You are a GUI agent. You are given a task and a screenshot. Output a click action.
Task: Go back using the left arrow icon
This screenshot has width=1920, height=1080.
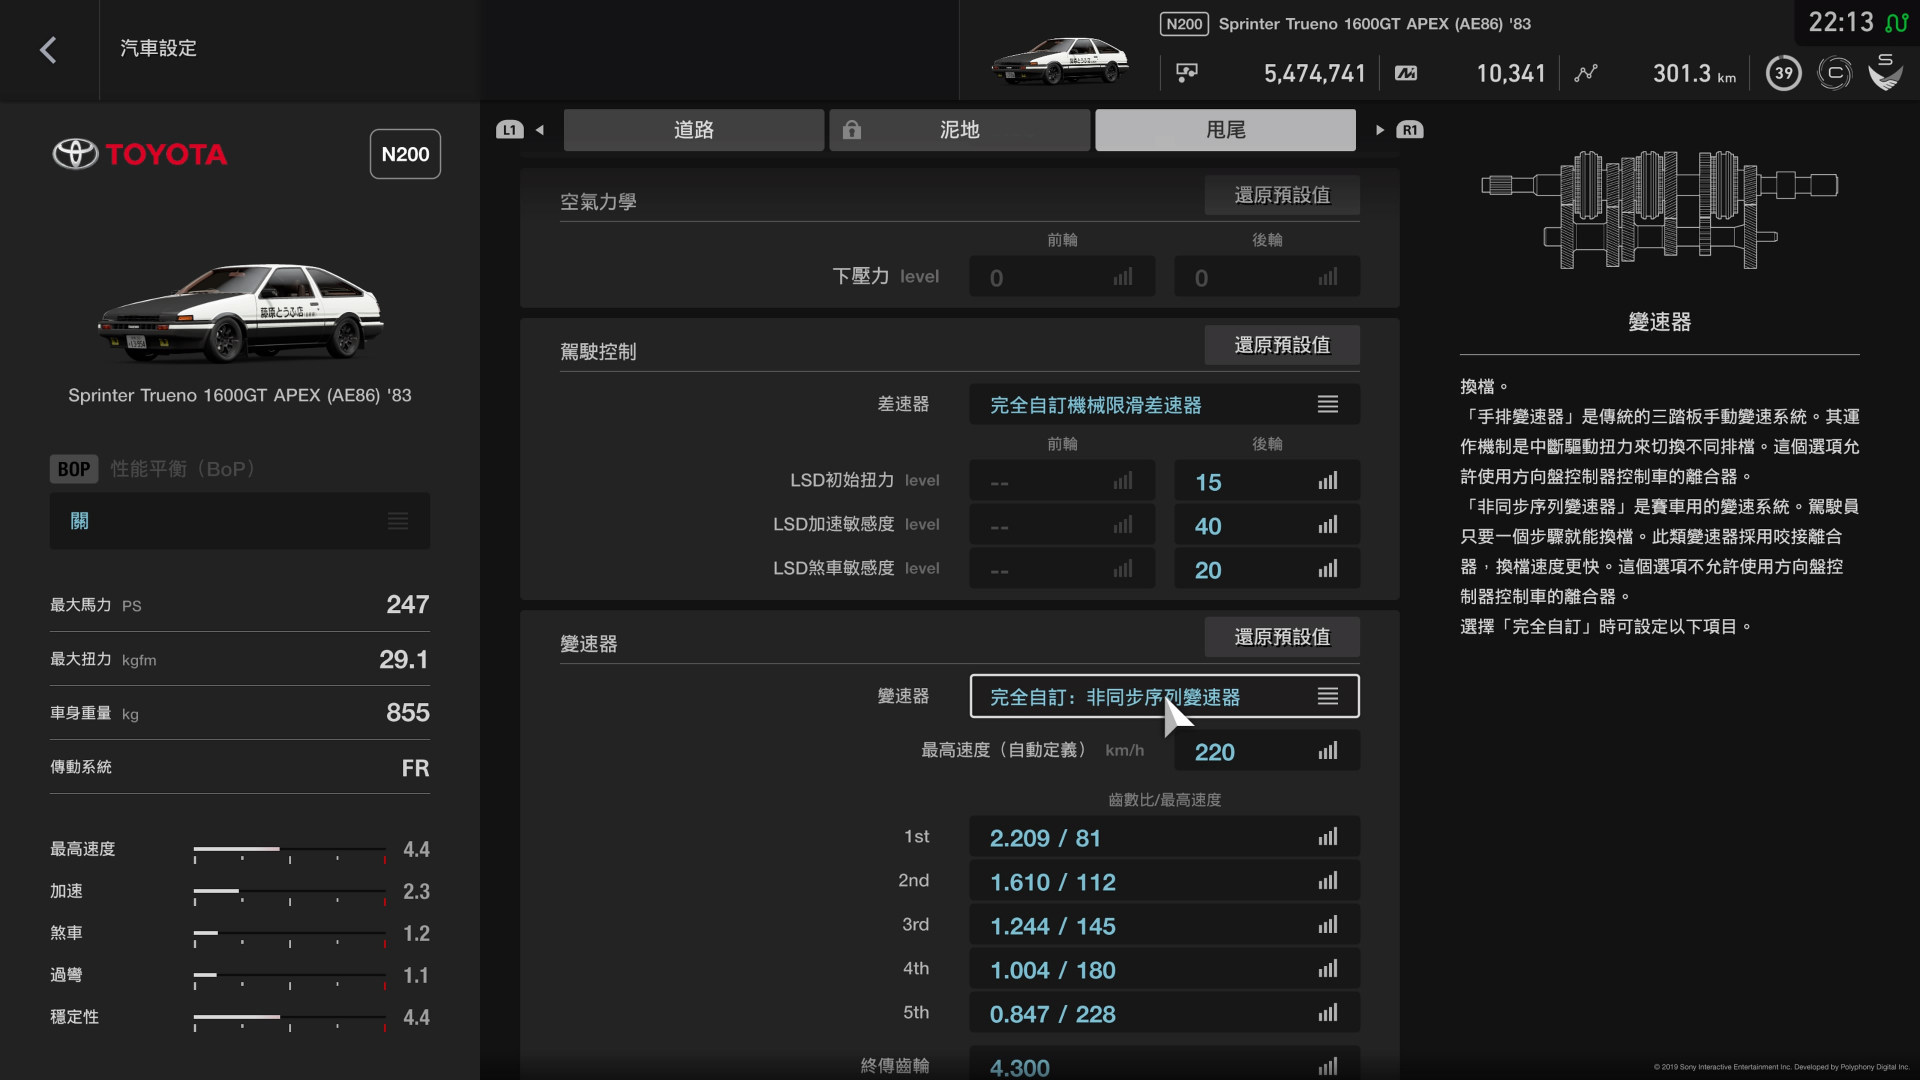coord(48,50)
